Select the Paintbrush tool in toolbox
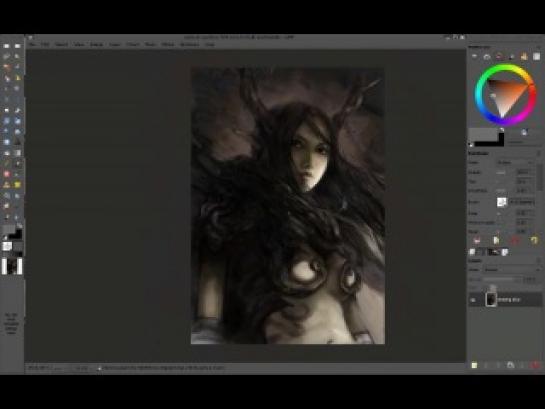This screenshot has height=409, width=545. coord(17,163)
